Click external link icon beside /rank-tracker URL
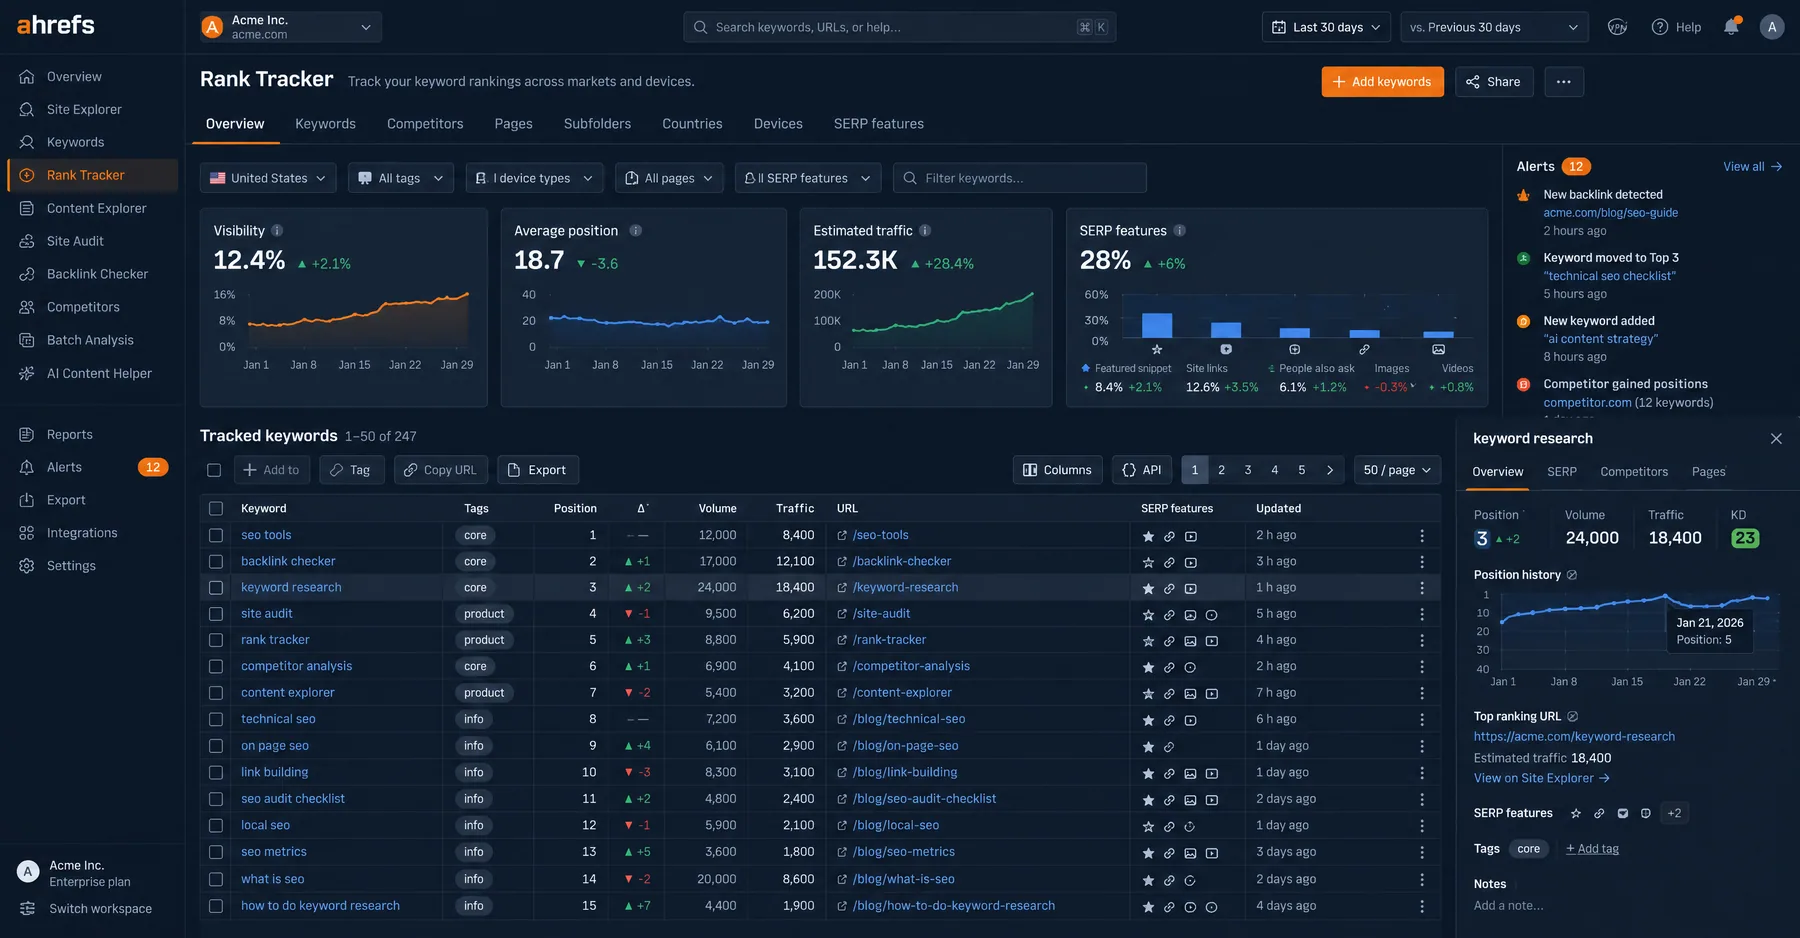 tap(842, 641)
